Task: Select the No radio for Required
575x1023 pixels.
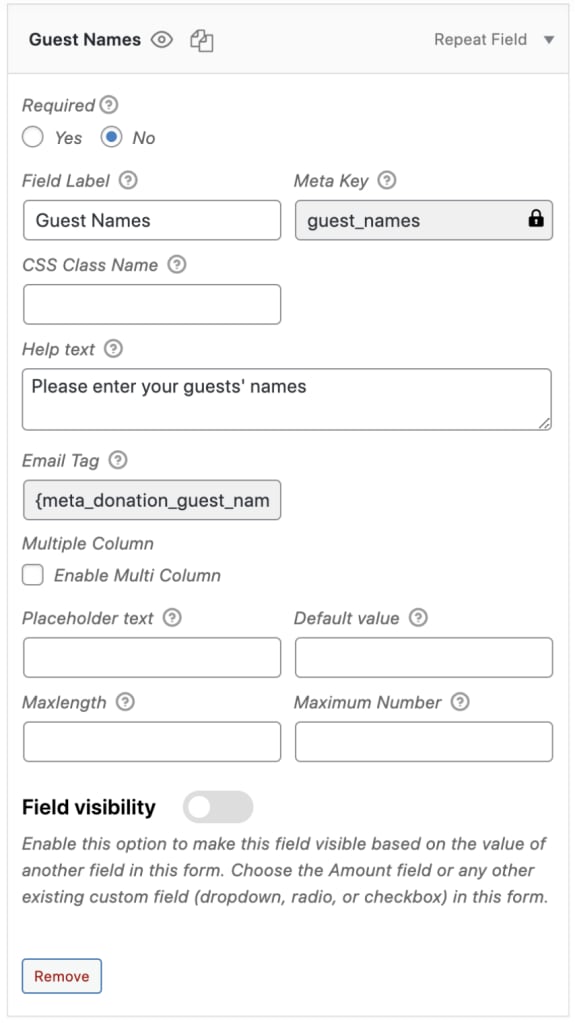Action: coord(111,137)
